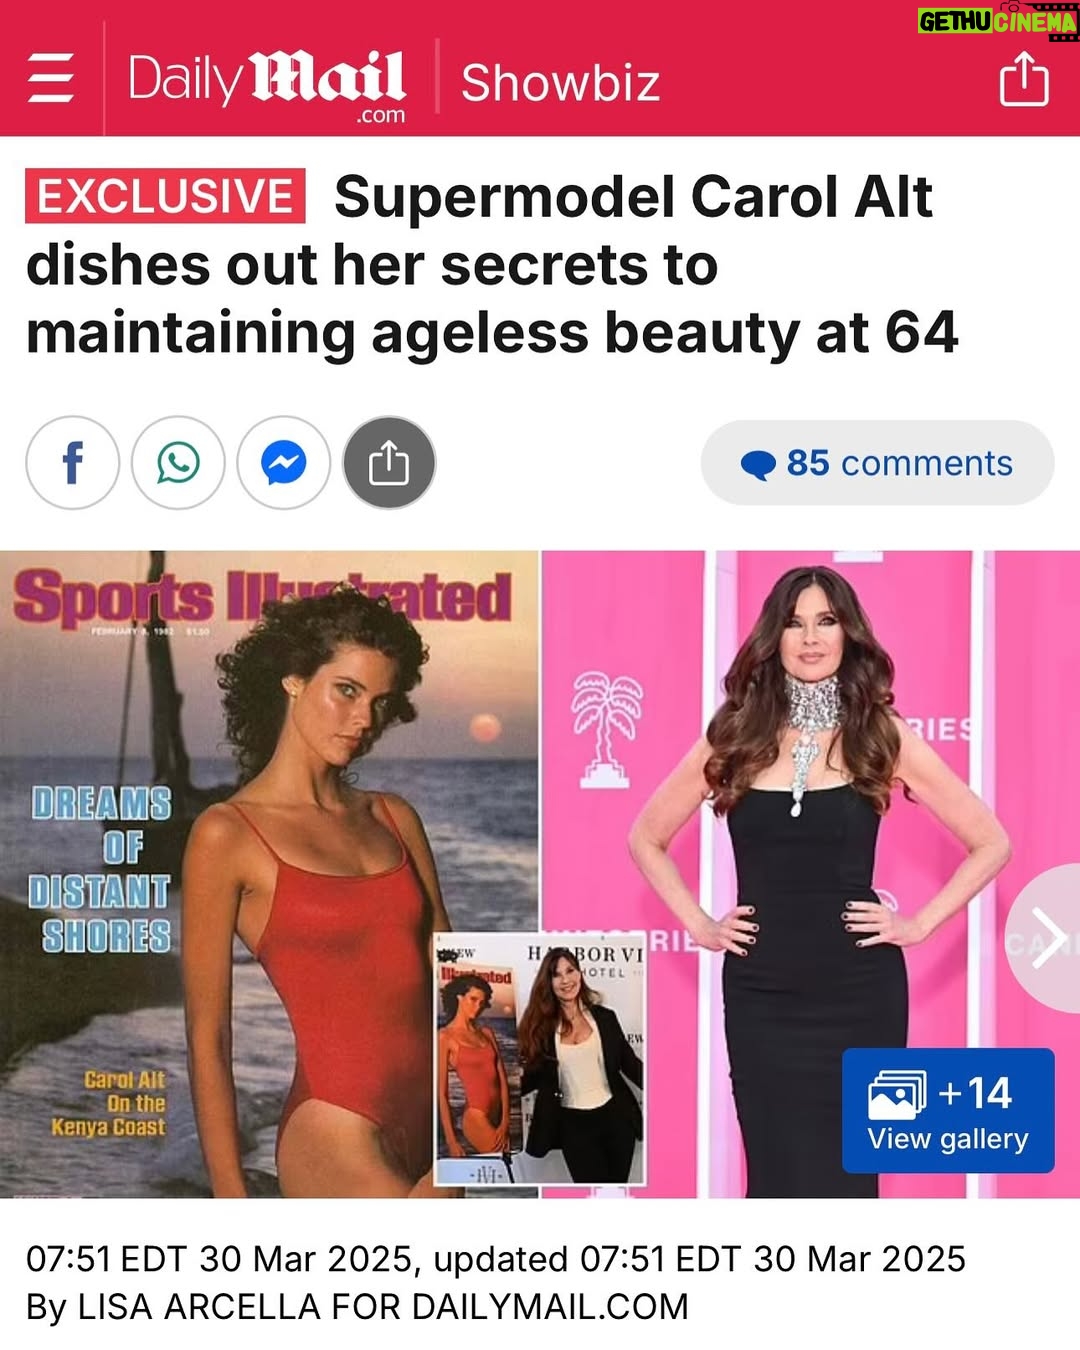Select the 30 Mar 2025 timestamp line
This screenshot has height=1350, width=1080.
click(x=496, y=1259)
